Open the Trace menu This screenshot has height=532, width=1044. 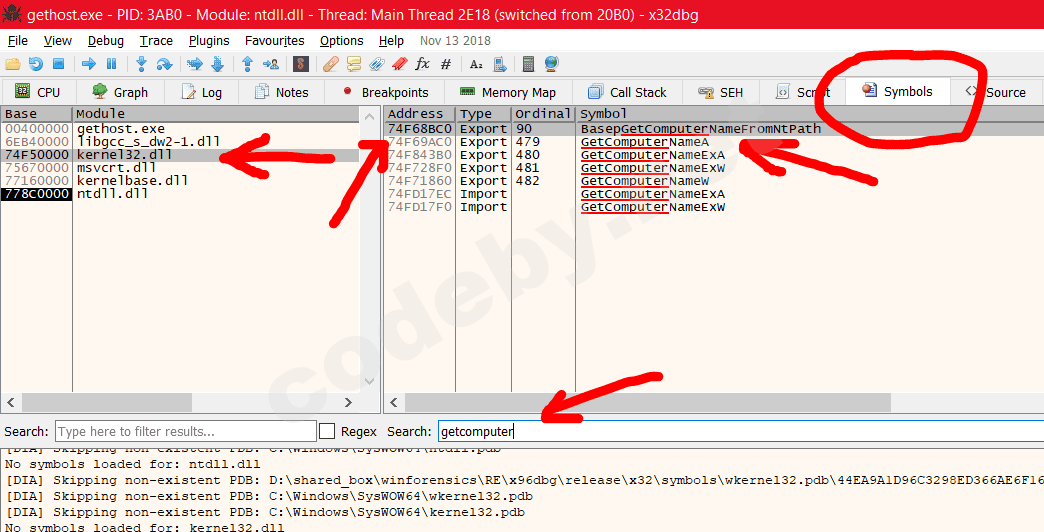tap(156, 41)
